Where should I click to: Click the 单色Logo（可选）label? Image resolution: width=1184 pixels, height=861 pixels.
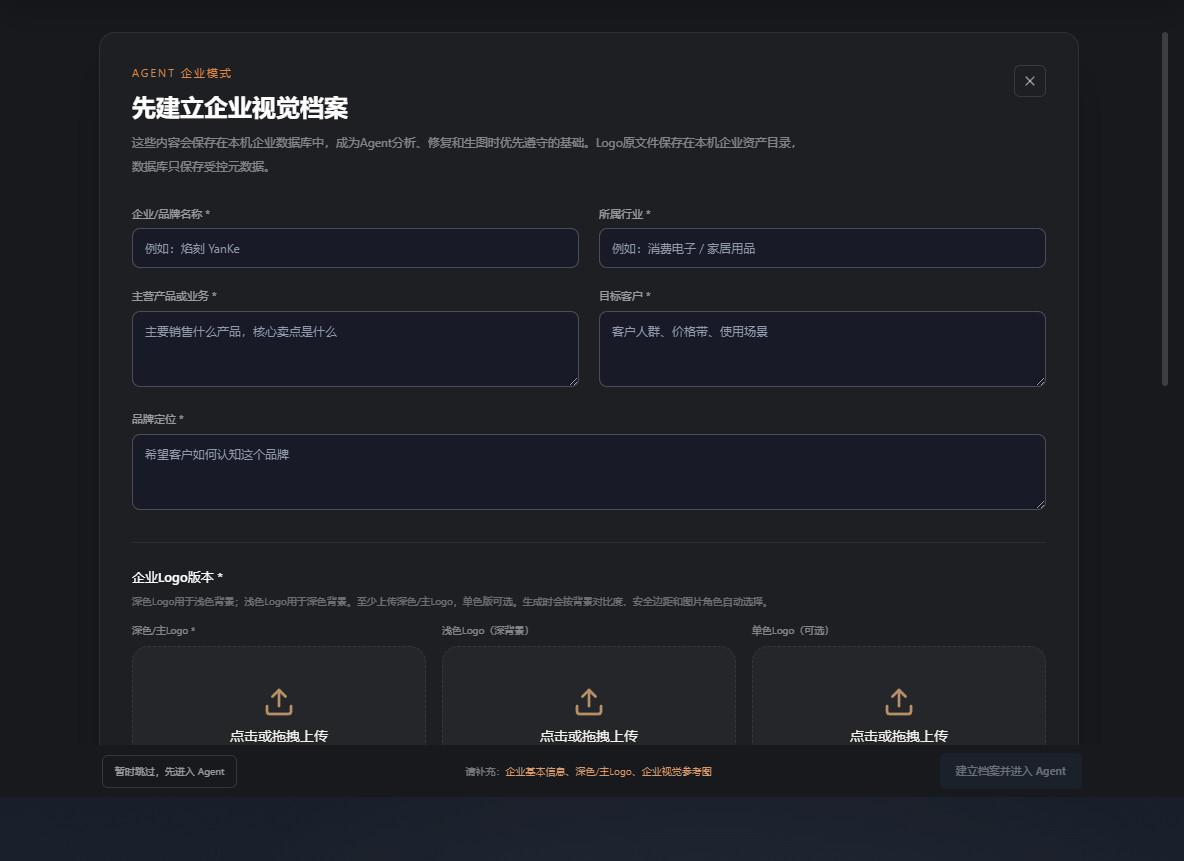point(790,630)
